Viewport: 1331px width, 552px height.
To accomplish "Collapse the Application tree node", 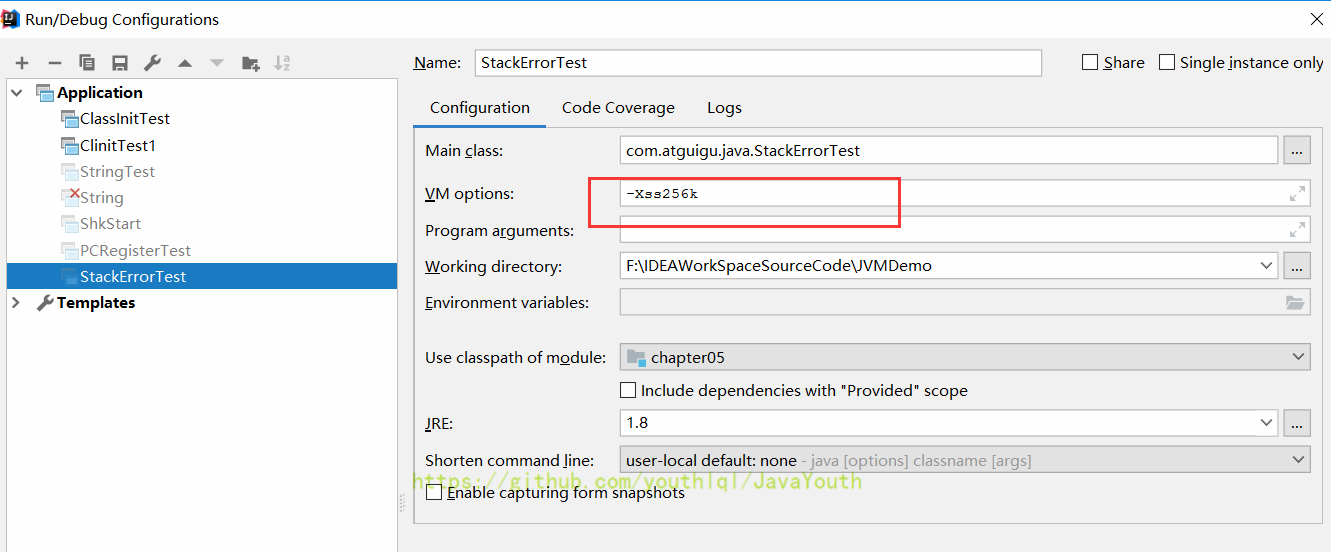I will point(17,92).
